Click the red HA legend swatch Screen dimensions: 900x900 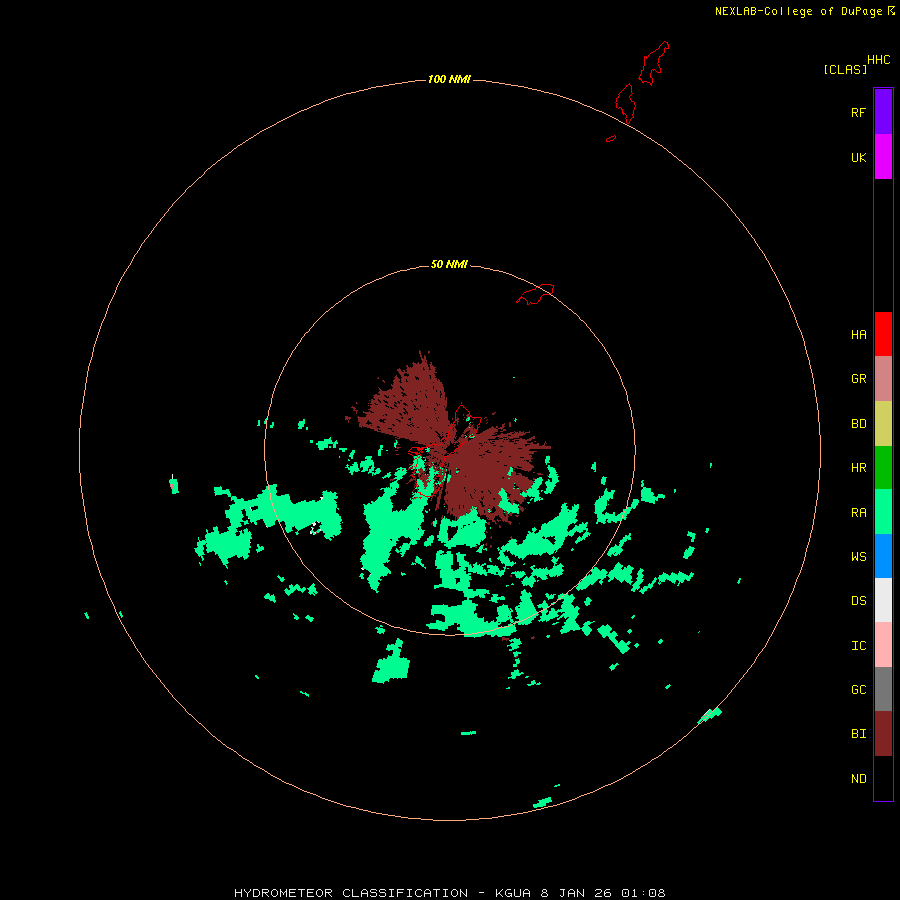(x=883, y=334)
